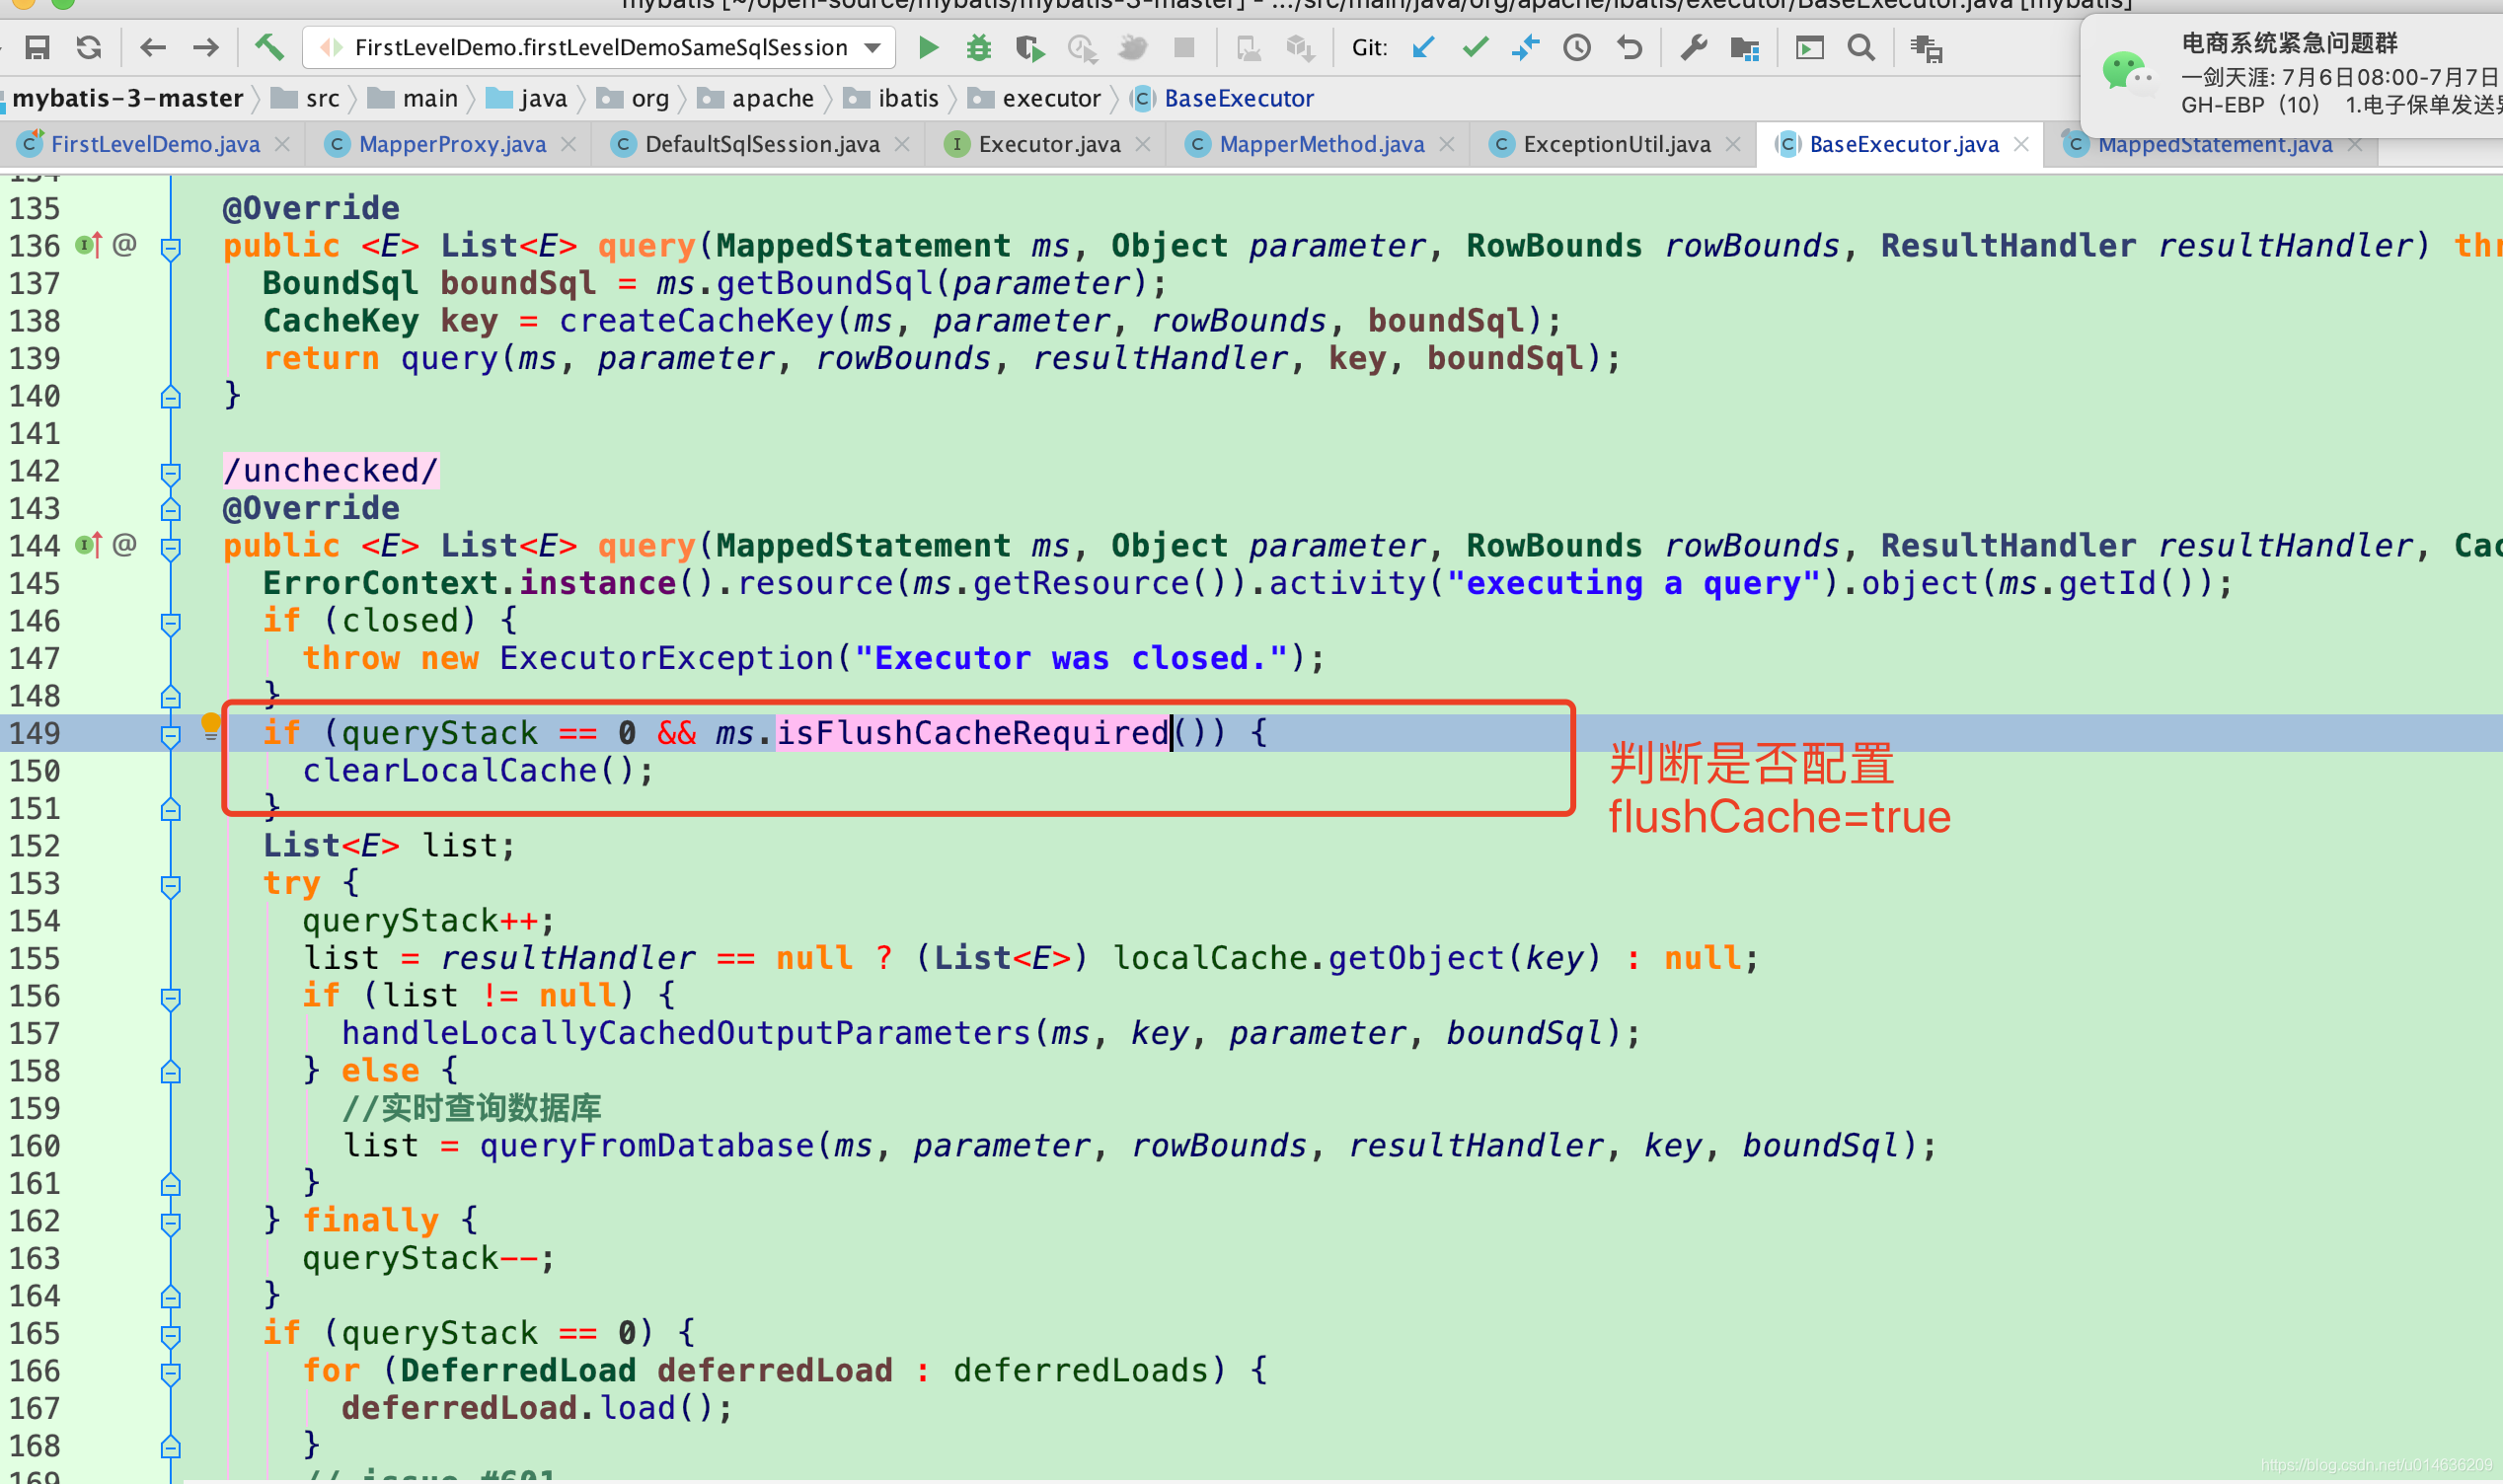Collapse the if list block at line 156
Image resolution: width=2503 pixels, height=1484 pixels.
(x=171, y=997)
